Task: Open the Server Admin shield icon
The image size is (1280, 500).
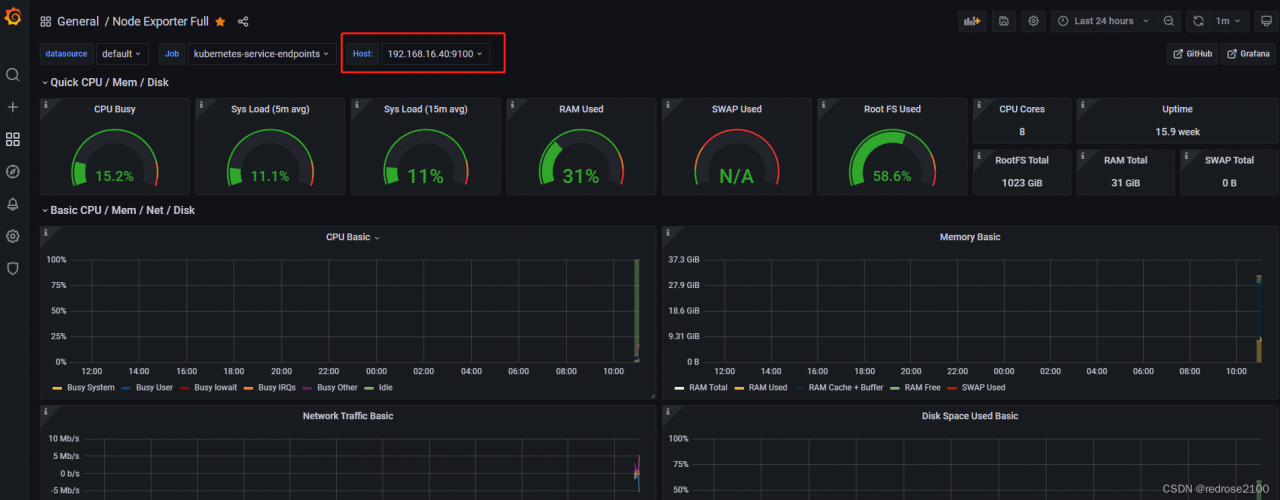Action: pyautogui.click(x=13, y=268)
